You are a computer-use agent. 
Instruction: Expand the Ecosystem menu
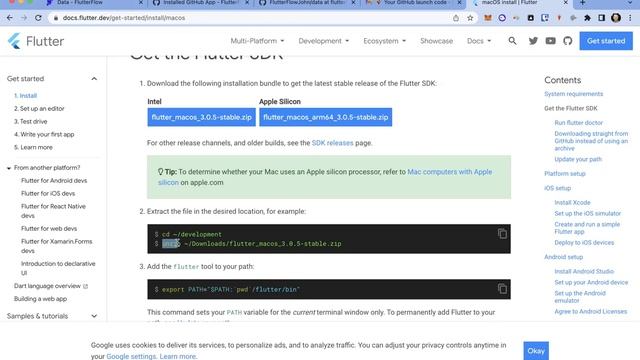[384, 41]
